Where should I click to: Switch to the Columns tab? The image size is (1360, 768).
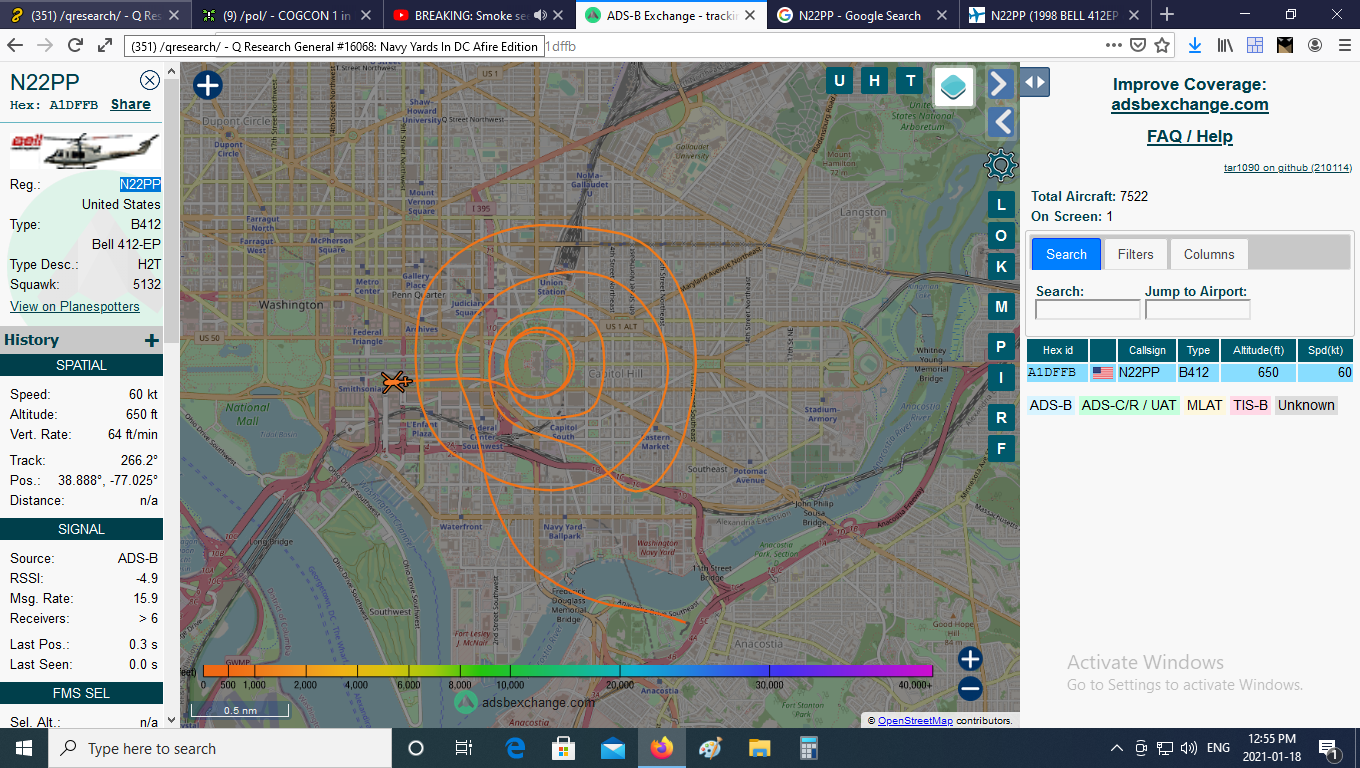1209,254
